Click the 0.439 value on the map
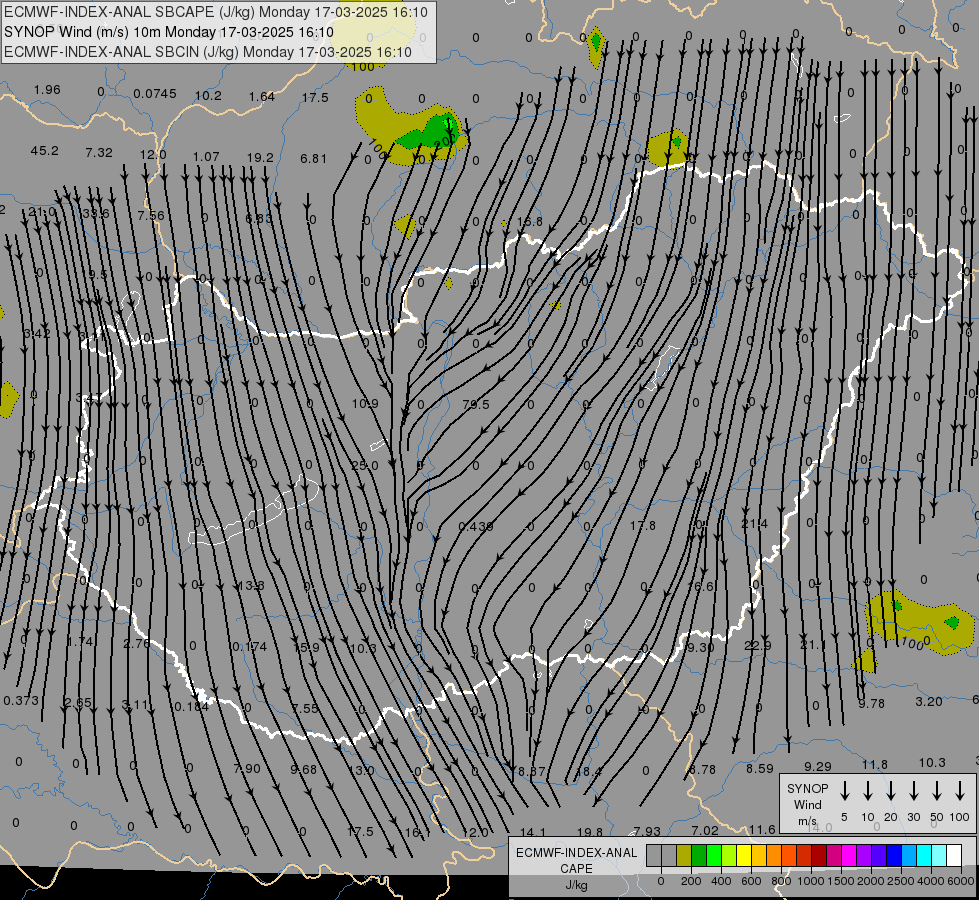Image resolution: width=979 pixels, height=900 pixels. [476, 527]
